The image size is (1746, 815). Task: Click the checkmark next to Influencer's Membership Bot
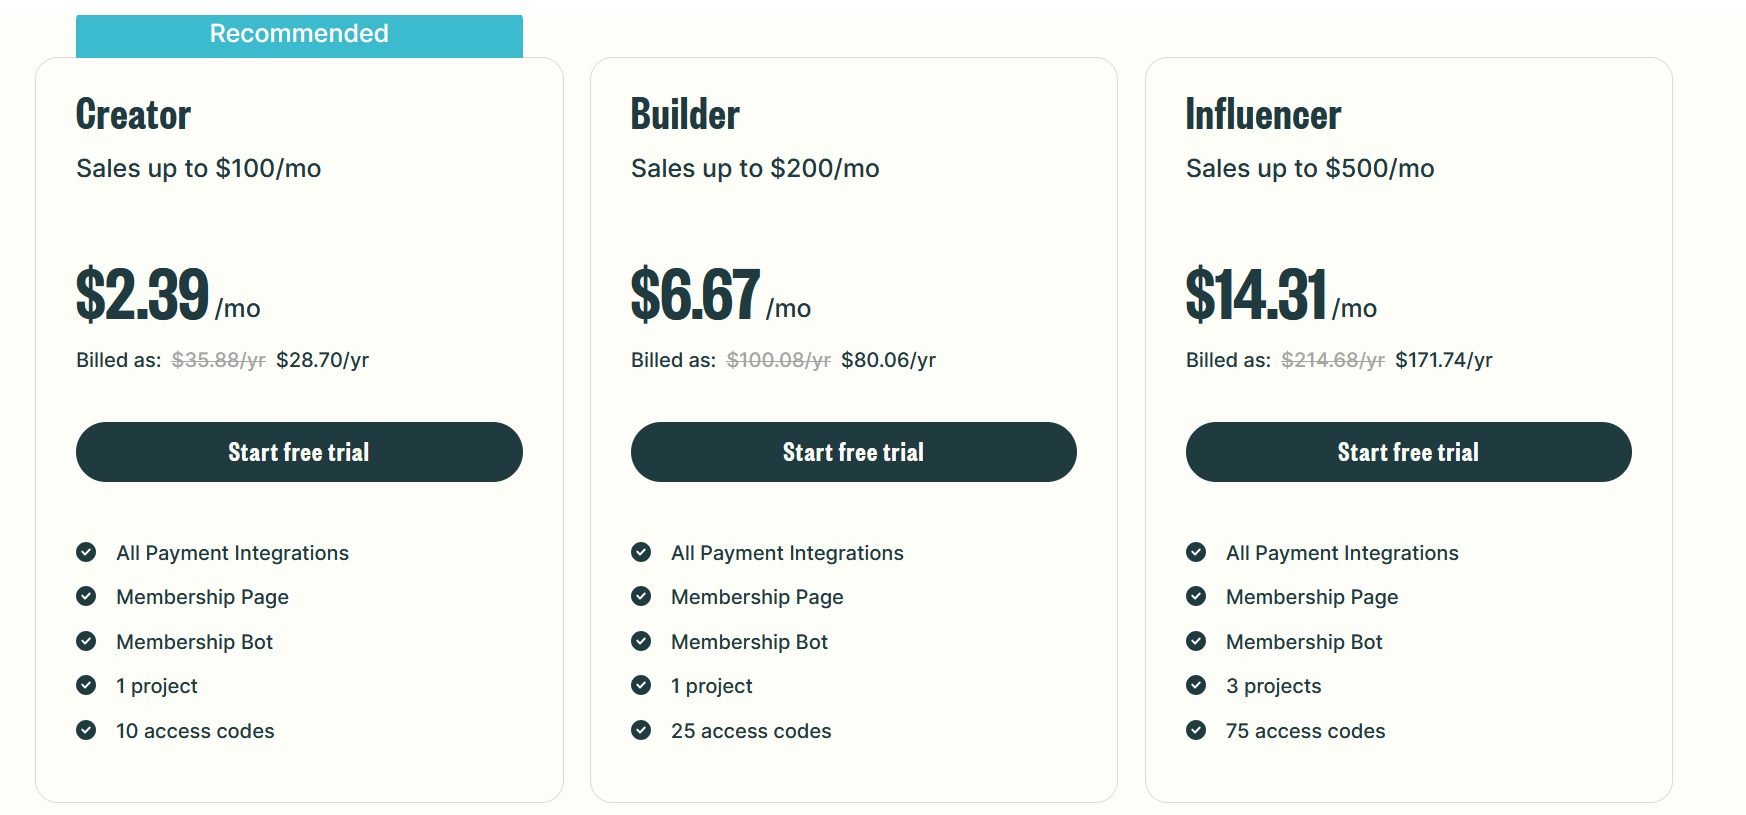point(1196,641)
